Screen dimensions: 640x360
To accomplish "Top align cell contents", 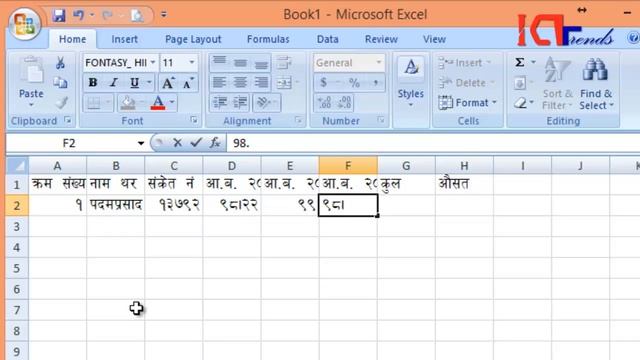I will [x=219, y=62].
